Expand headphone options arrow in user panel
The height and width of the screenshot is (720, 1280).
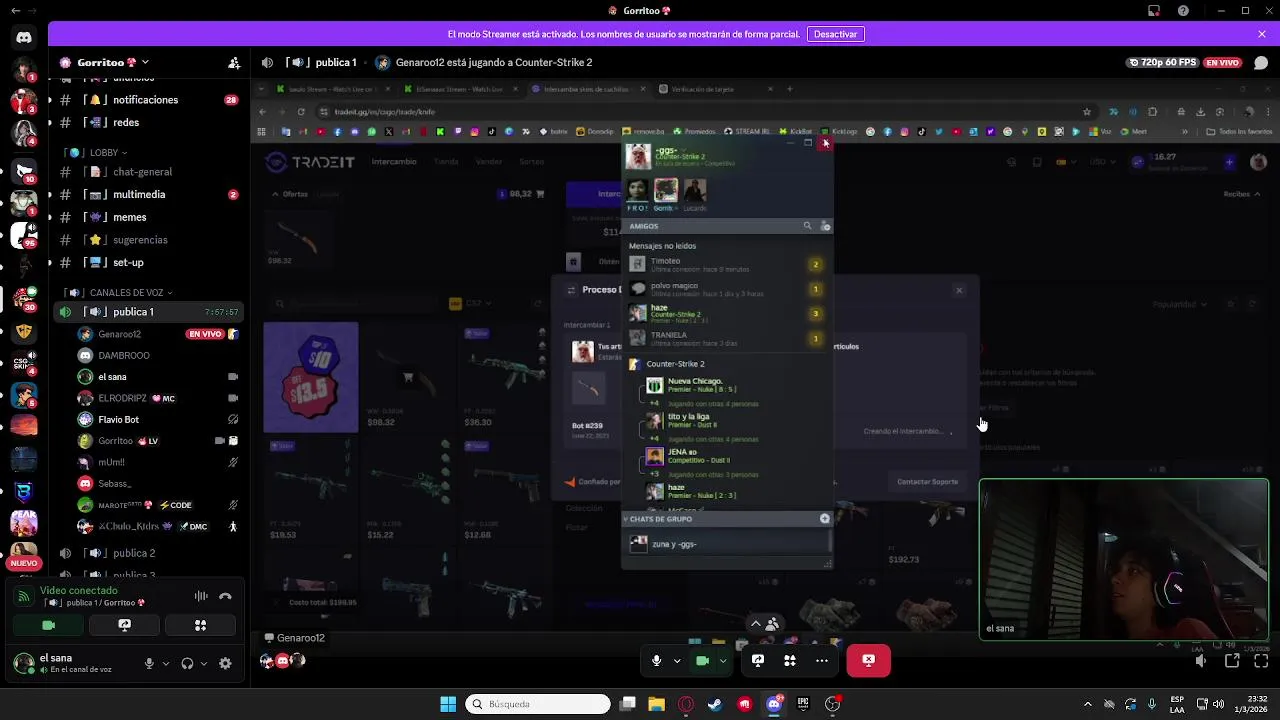(x=204, y=663)
